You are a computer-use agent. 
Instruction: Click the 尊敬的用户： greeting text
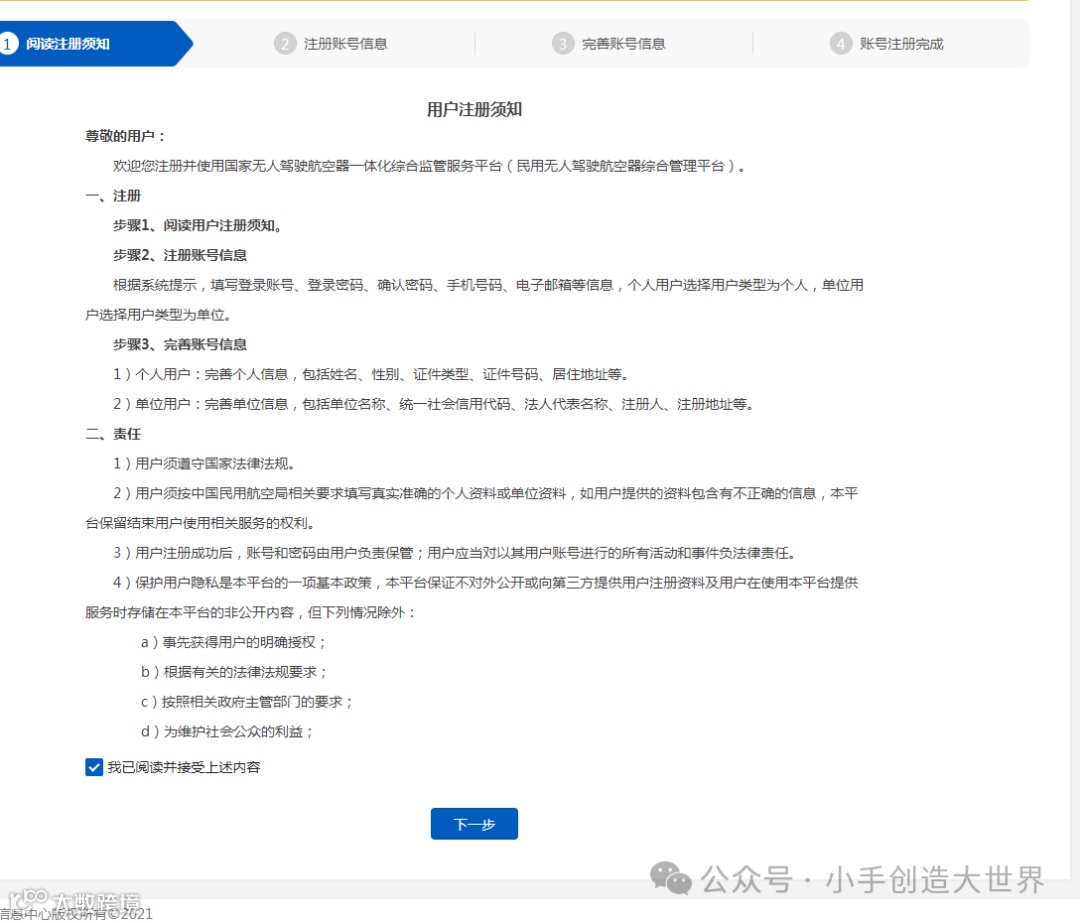point(125,136)
